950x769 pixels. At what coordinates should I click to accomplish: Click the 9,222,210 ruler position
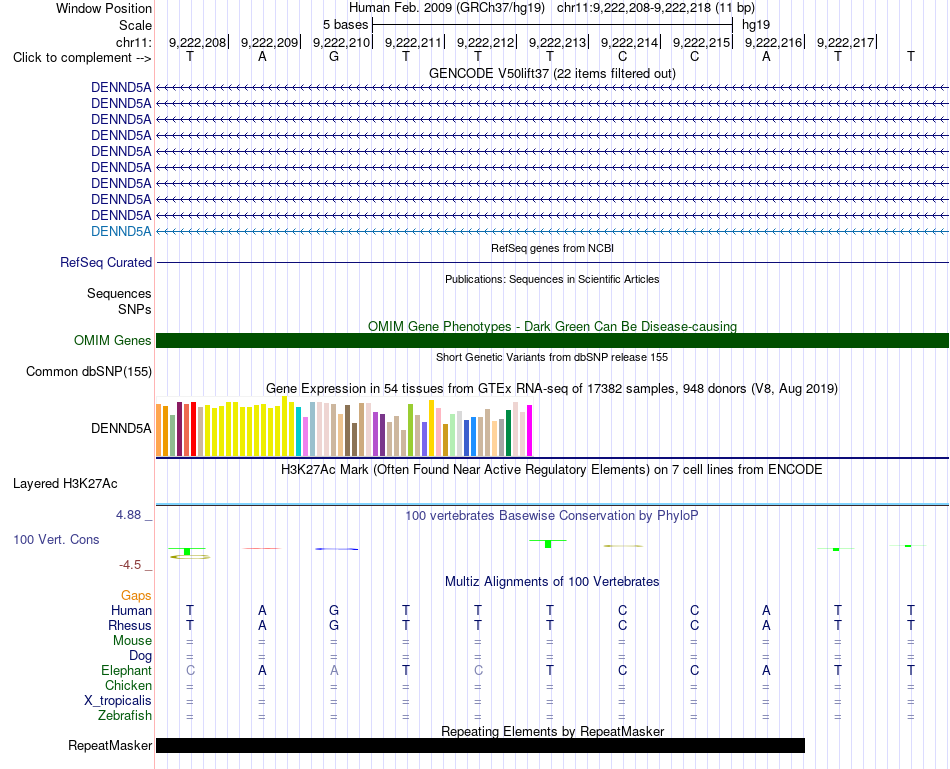pos(341,42)
